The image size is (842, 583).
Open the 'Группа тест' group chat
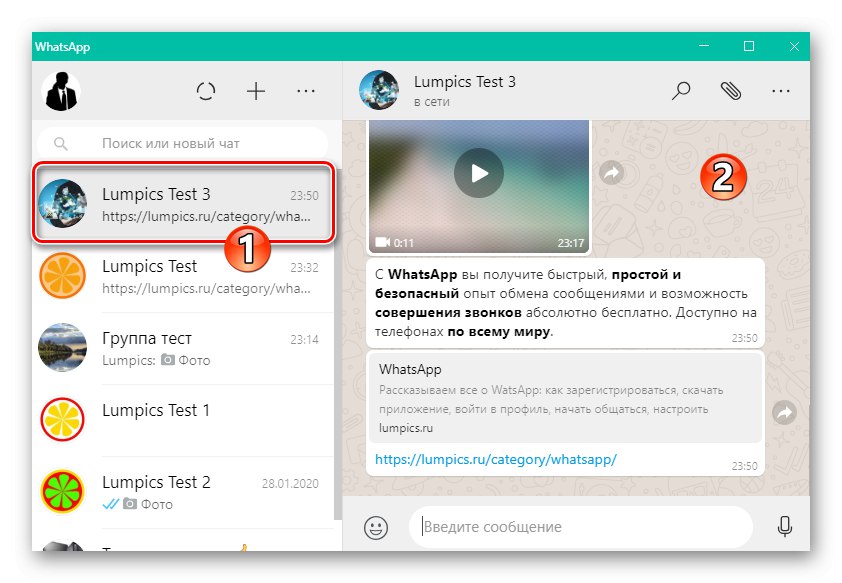[183, 348]
